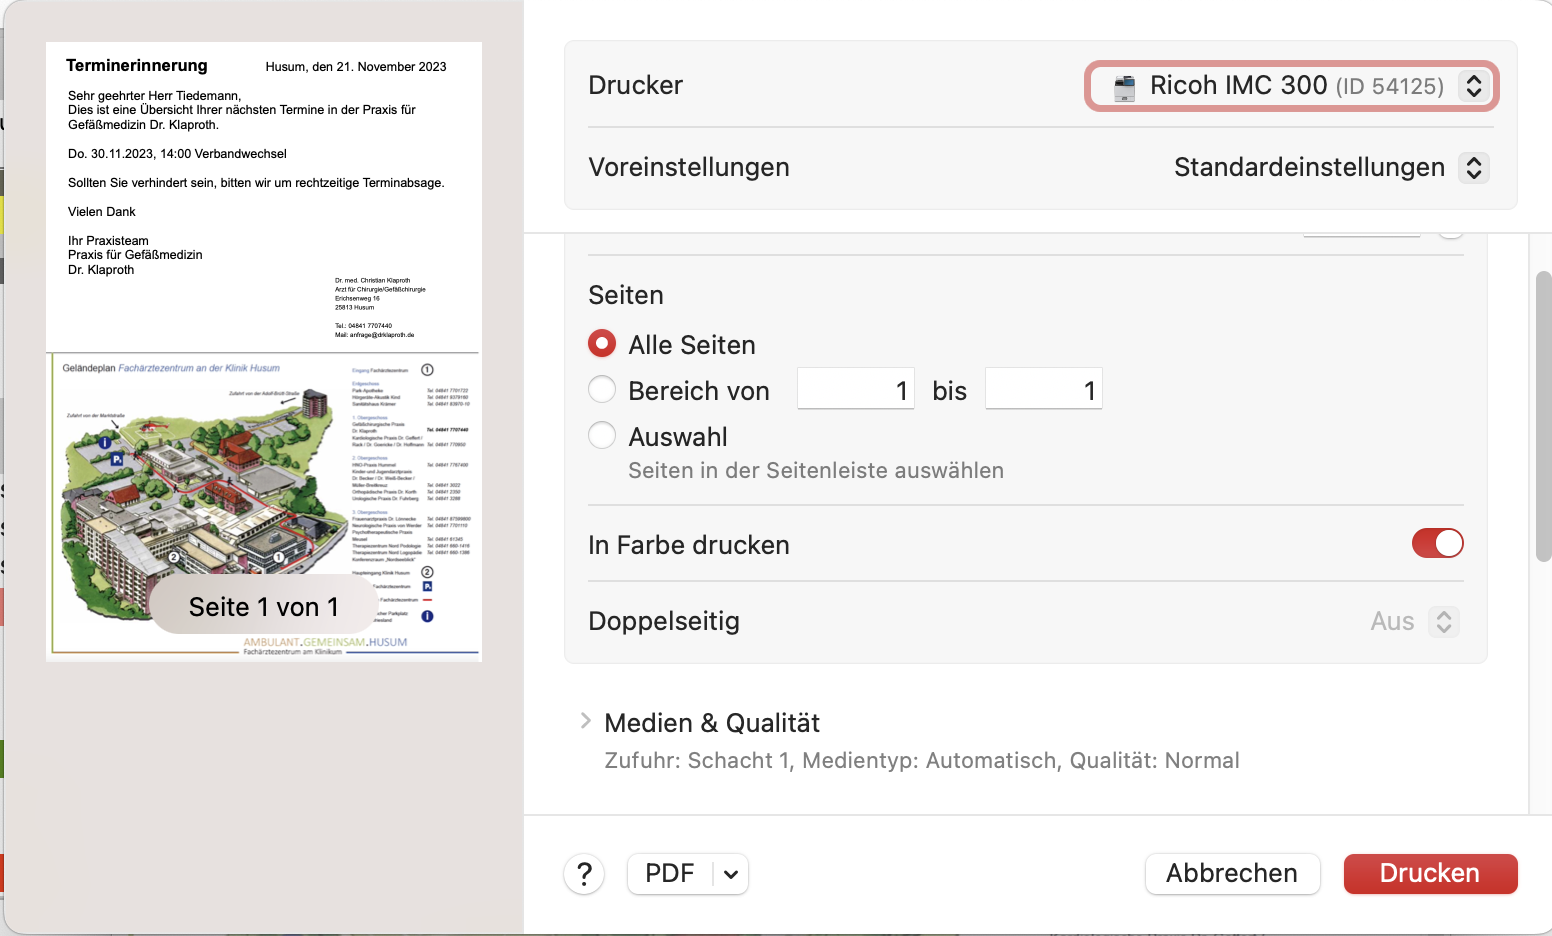Viewport: 1552px width, 936px height.
Task: Select the Auswahl radio button
Action: (x=602, y=435)
